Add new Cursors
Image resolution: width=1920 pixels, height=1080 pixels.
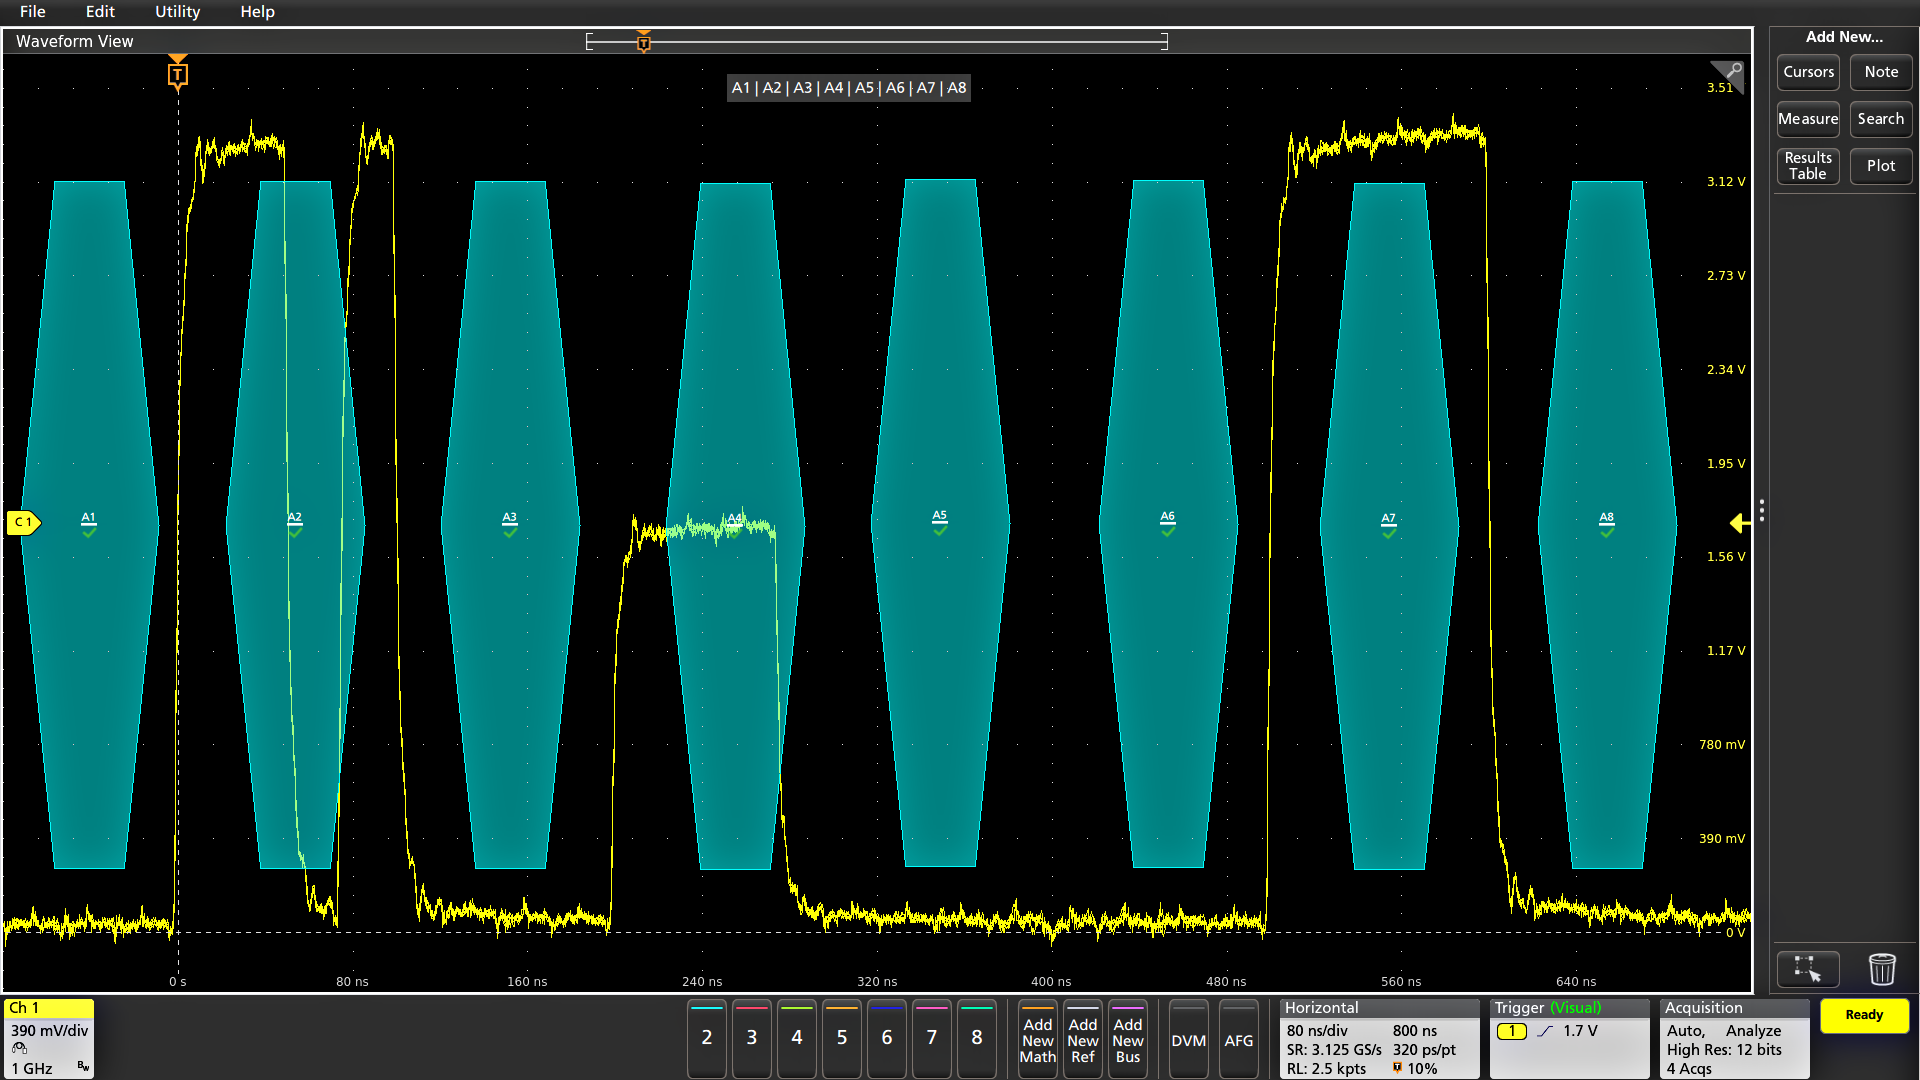(x=1808, y=72)
